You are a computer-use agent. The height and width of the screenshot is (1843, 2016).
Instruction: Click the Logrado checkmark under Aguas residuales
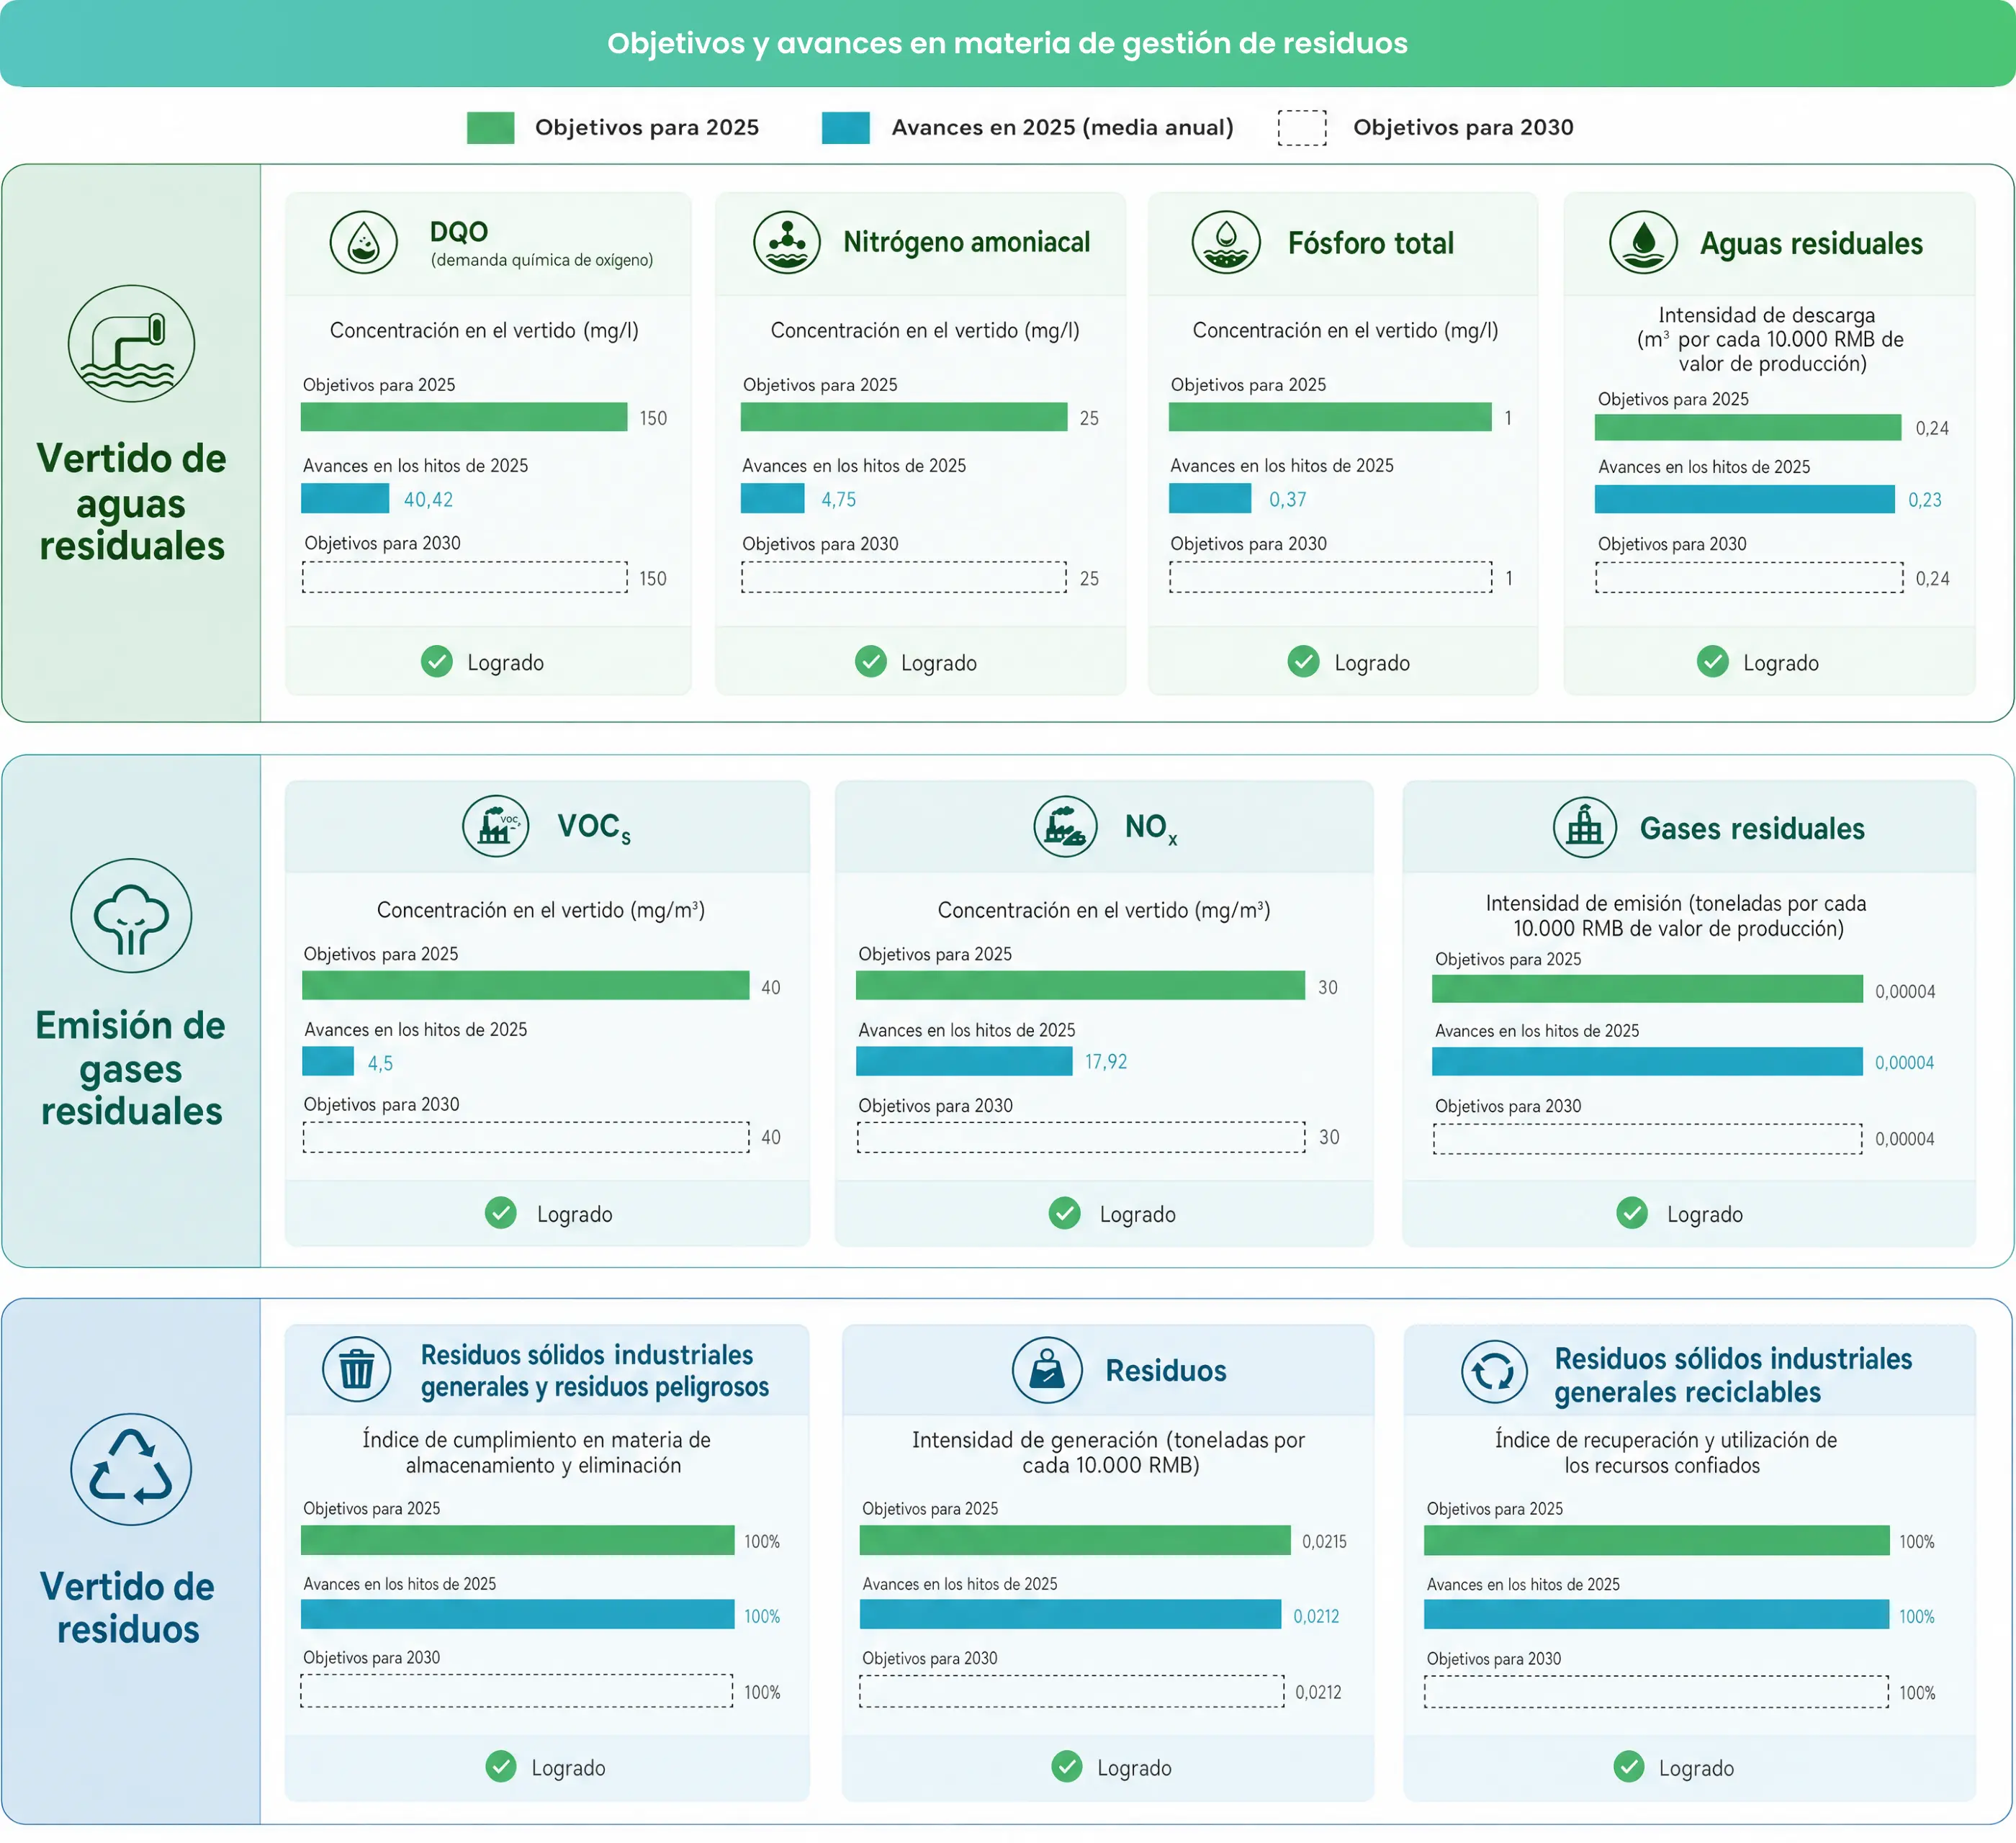click(1713, 662)
